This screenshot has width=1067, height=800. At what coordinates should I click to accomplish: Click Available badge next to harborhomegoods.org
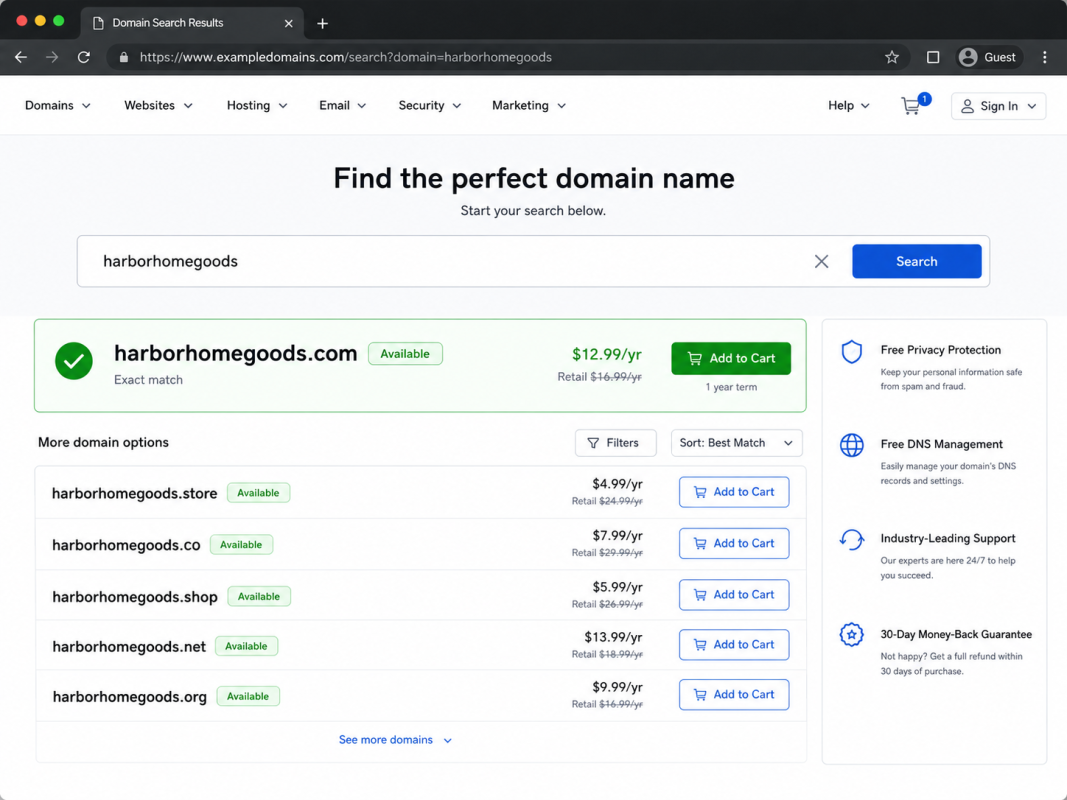click(x=248, y=697)
